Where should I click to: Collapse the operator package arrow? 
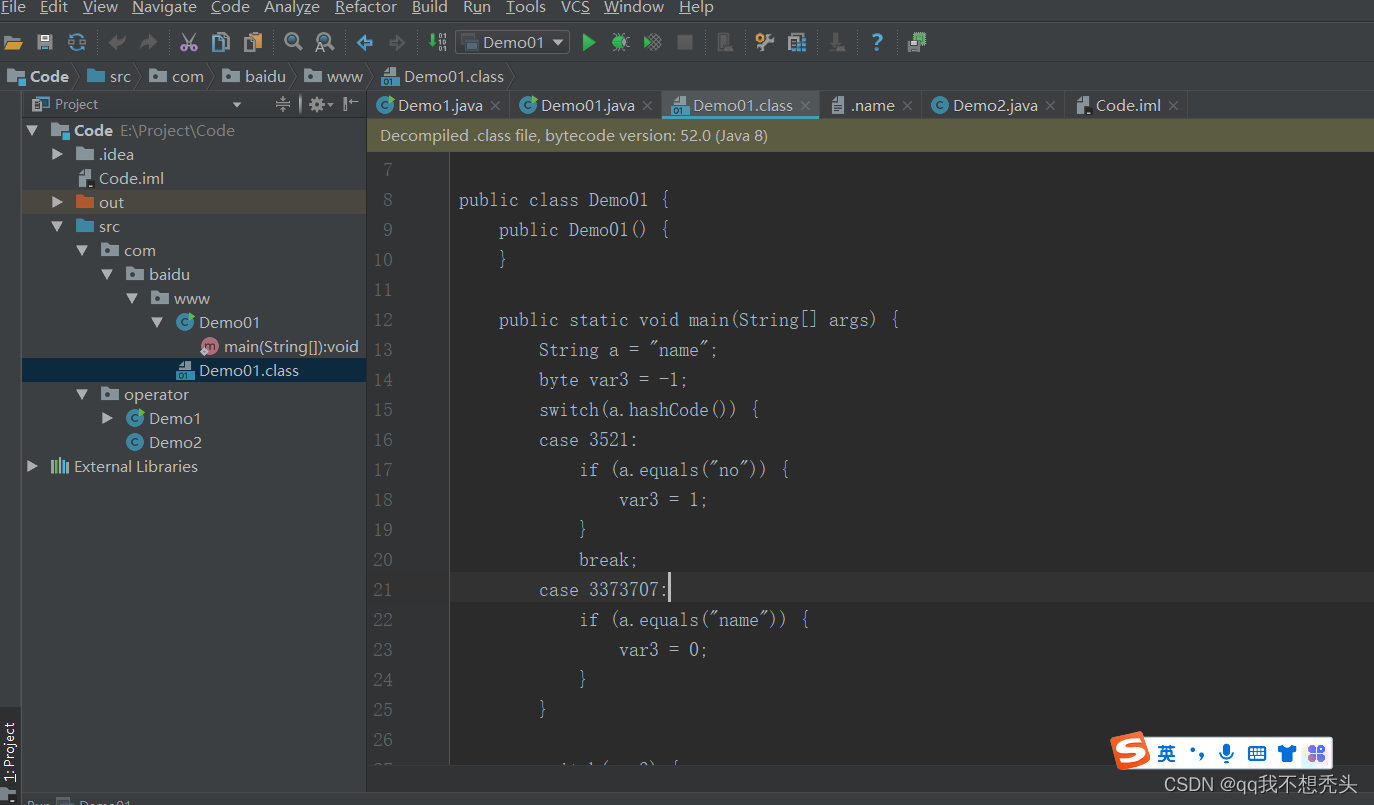pos(82,394)
